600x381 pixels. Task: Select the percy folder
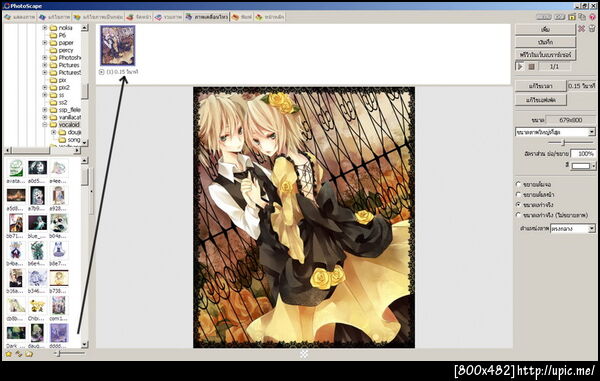[61, 50]
